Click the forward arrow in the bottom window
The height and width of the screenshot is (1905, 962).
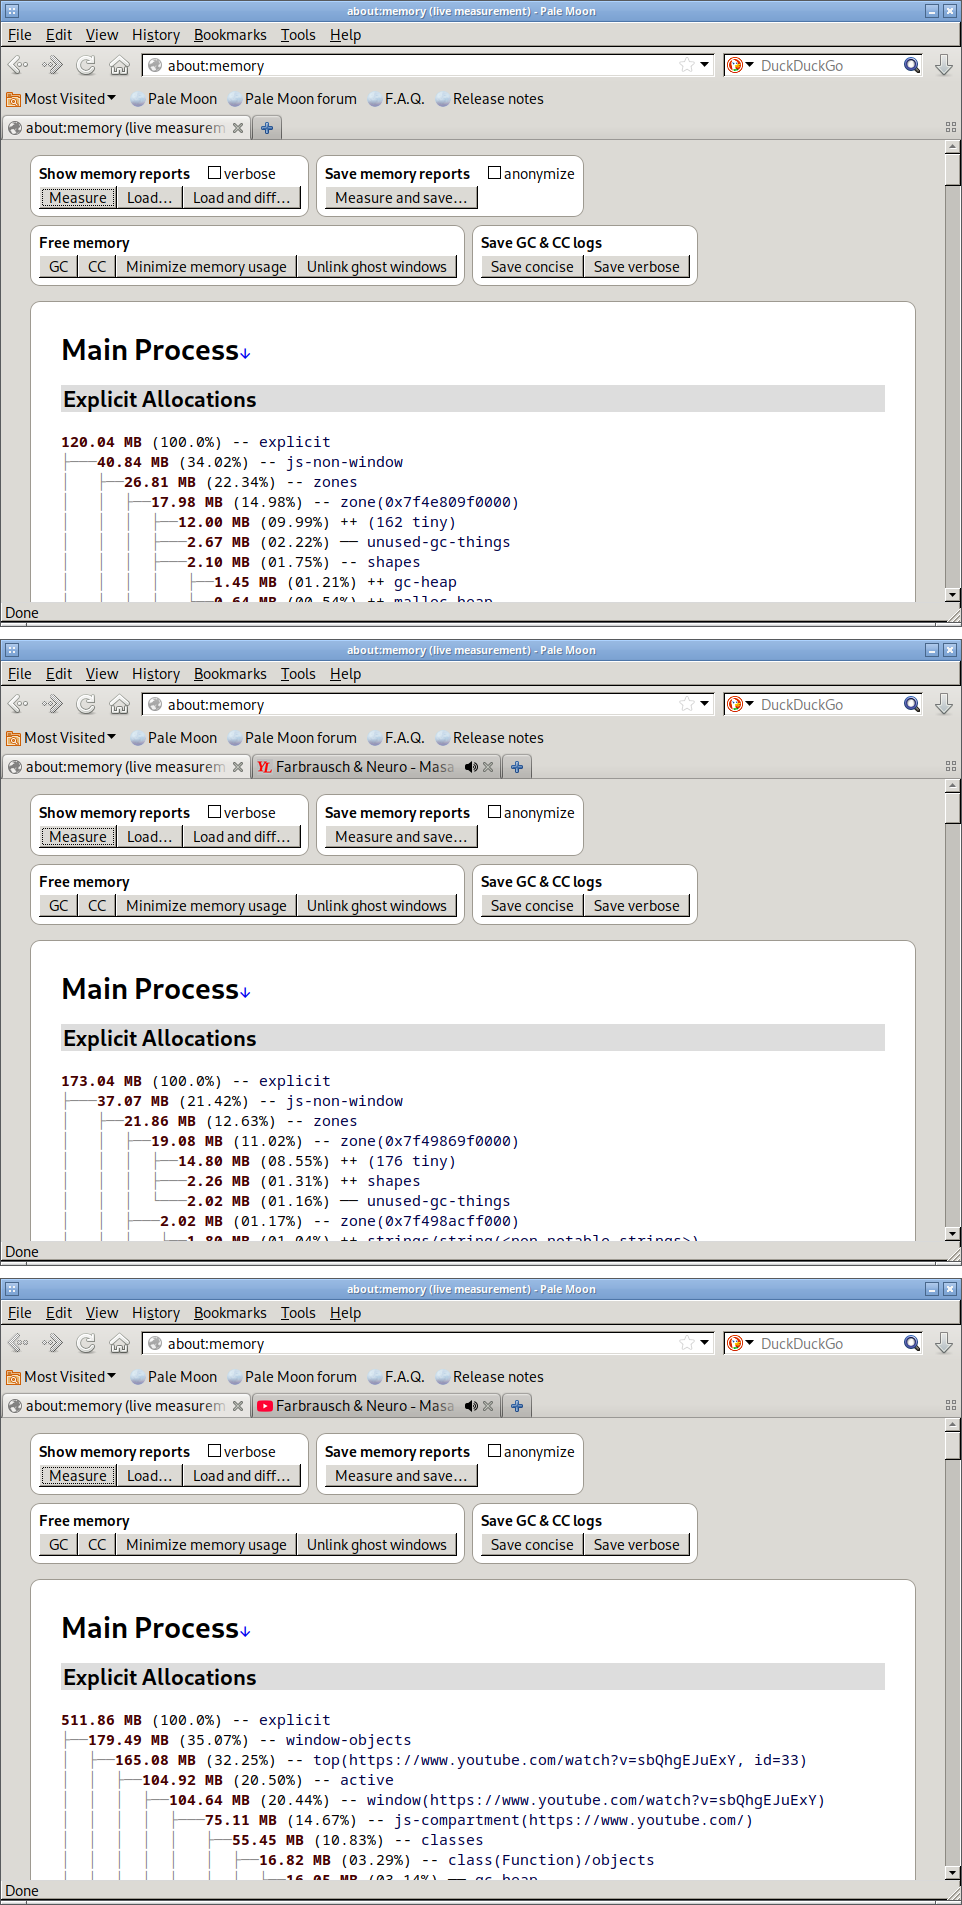point(52,1343)
